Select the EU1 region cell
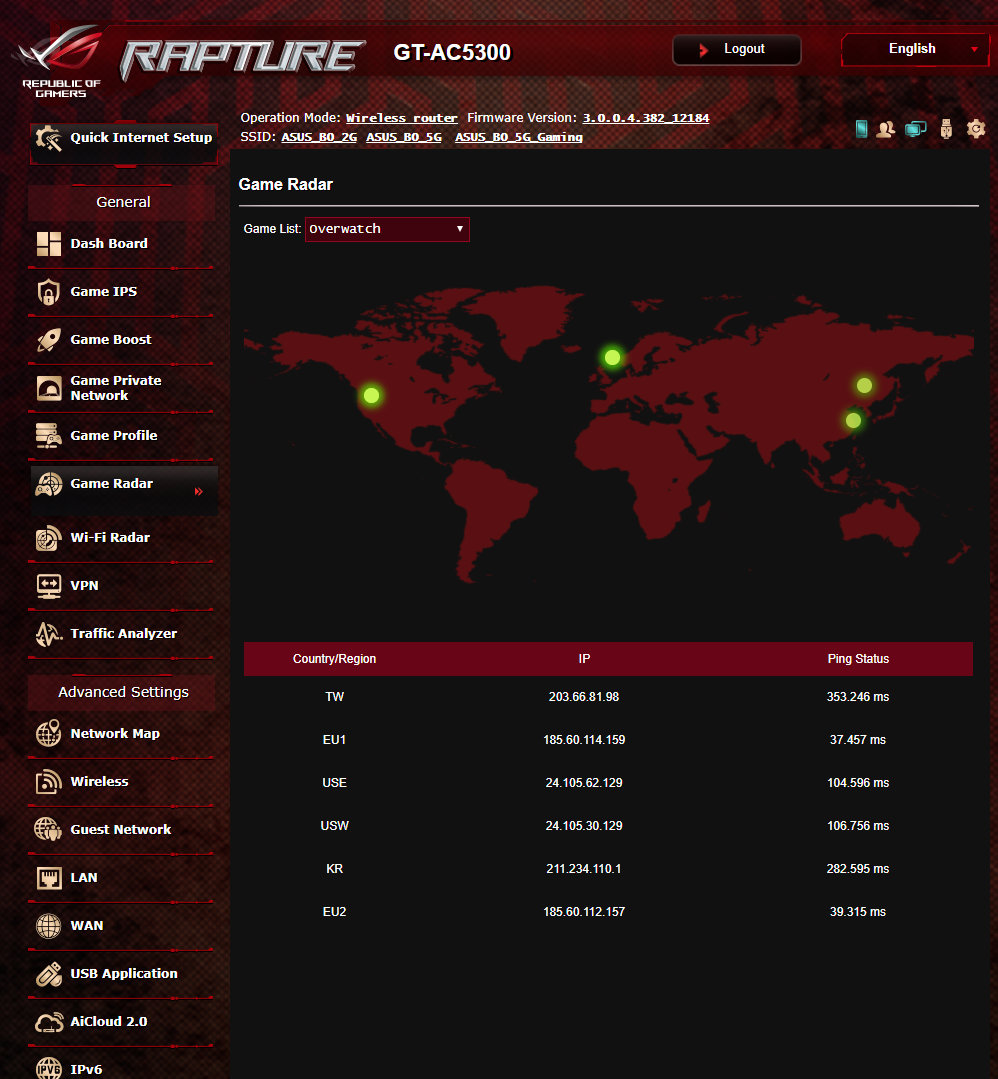The image size is (998, 1079). point(335,740)
